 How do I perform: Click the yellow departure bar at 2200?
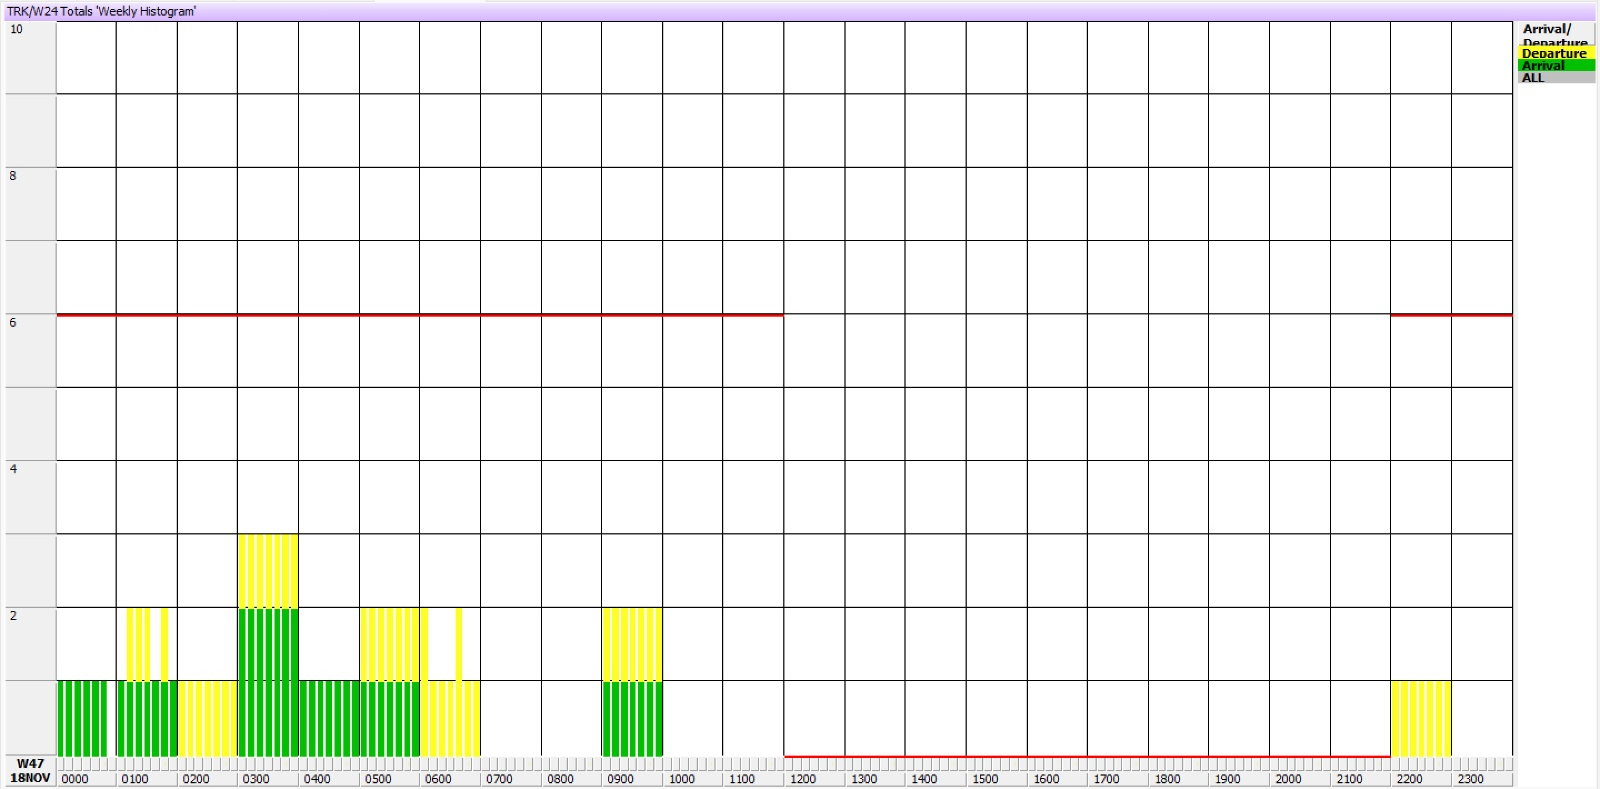point(1420,718)
